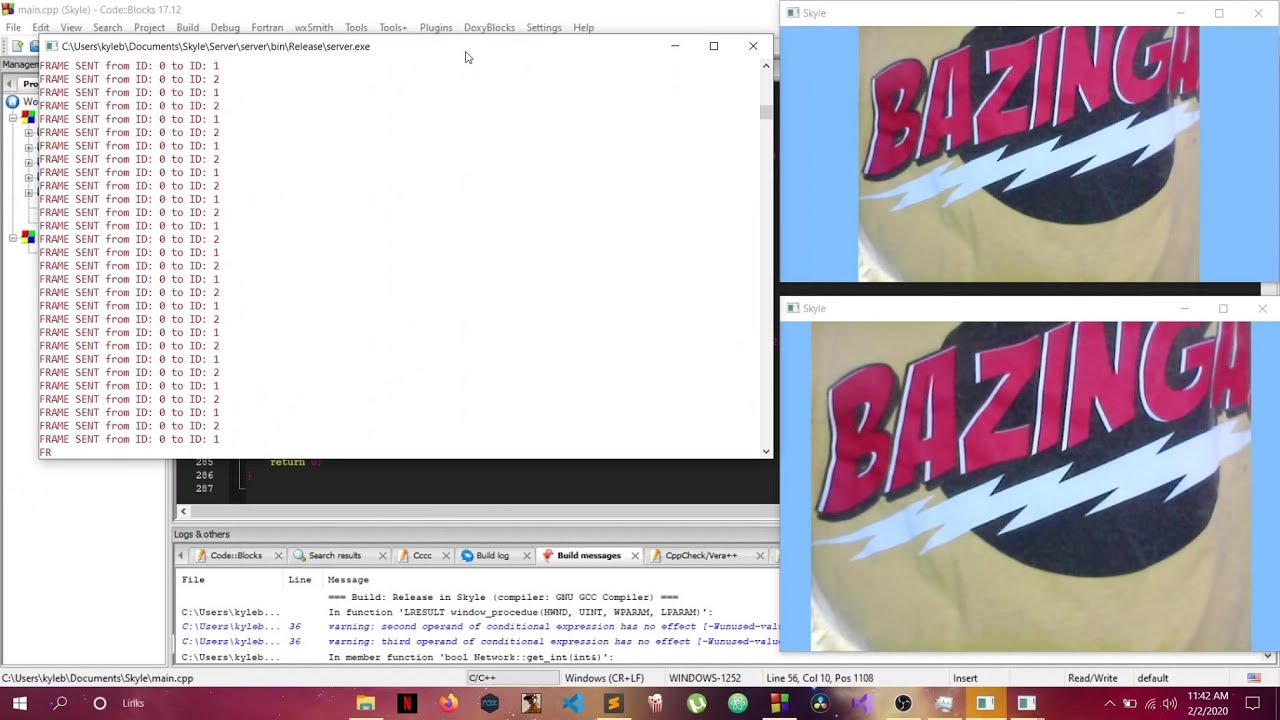1280x720 pixels.
Task: Click the upper Skyle video frame
Action: tap(1029, 154)
